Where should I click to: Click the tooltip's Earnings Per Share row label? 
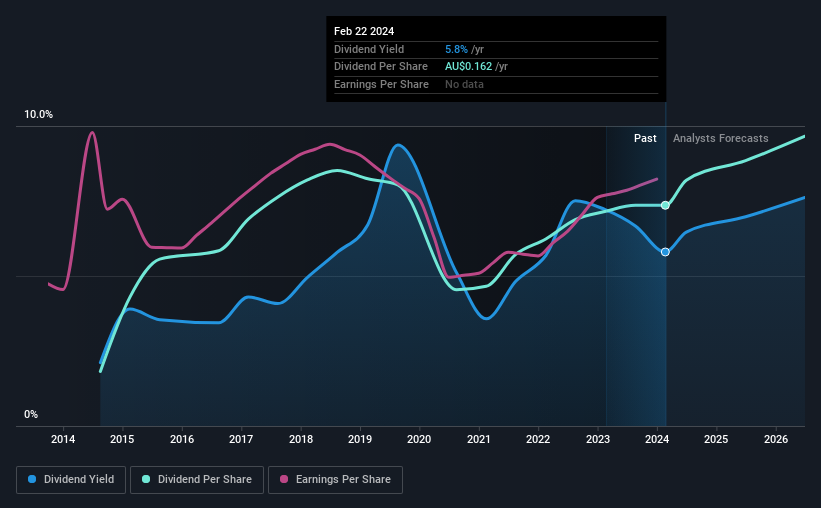point(381,84)
